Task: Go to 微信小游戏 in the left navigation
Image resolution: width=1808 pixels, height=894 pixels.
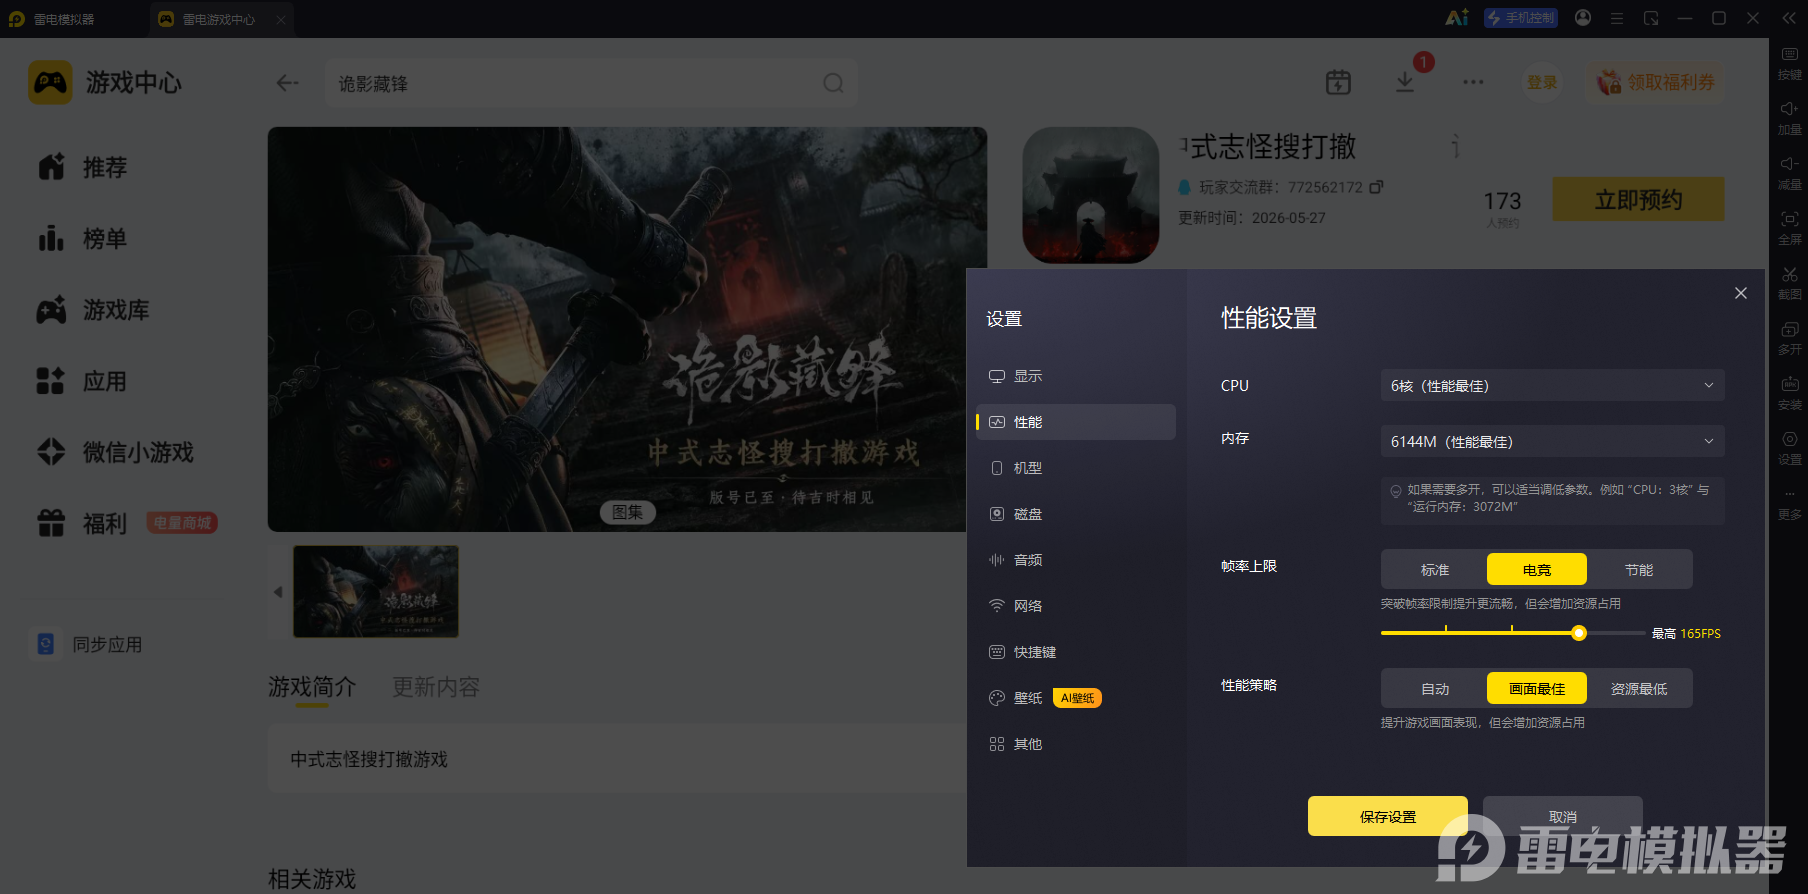Action: tap(115, 452)
